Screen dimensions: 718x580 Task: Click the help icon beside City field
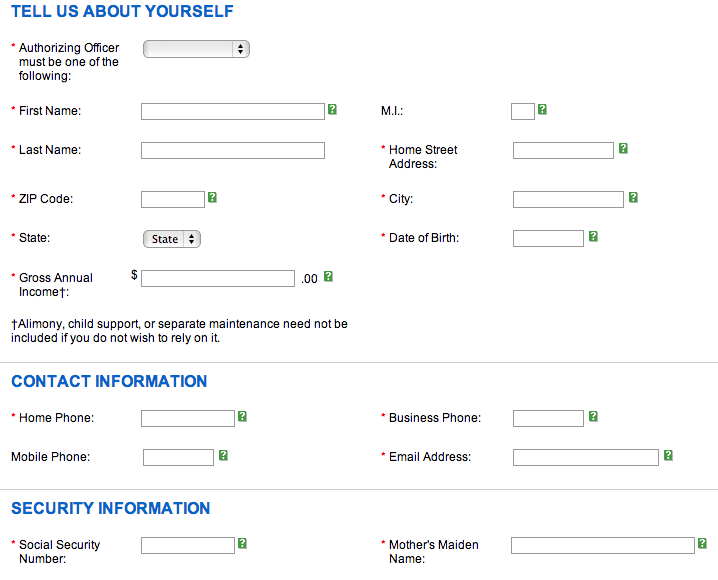[x=633, y=197]
